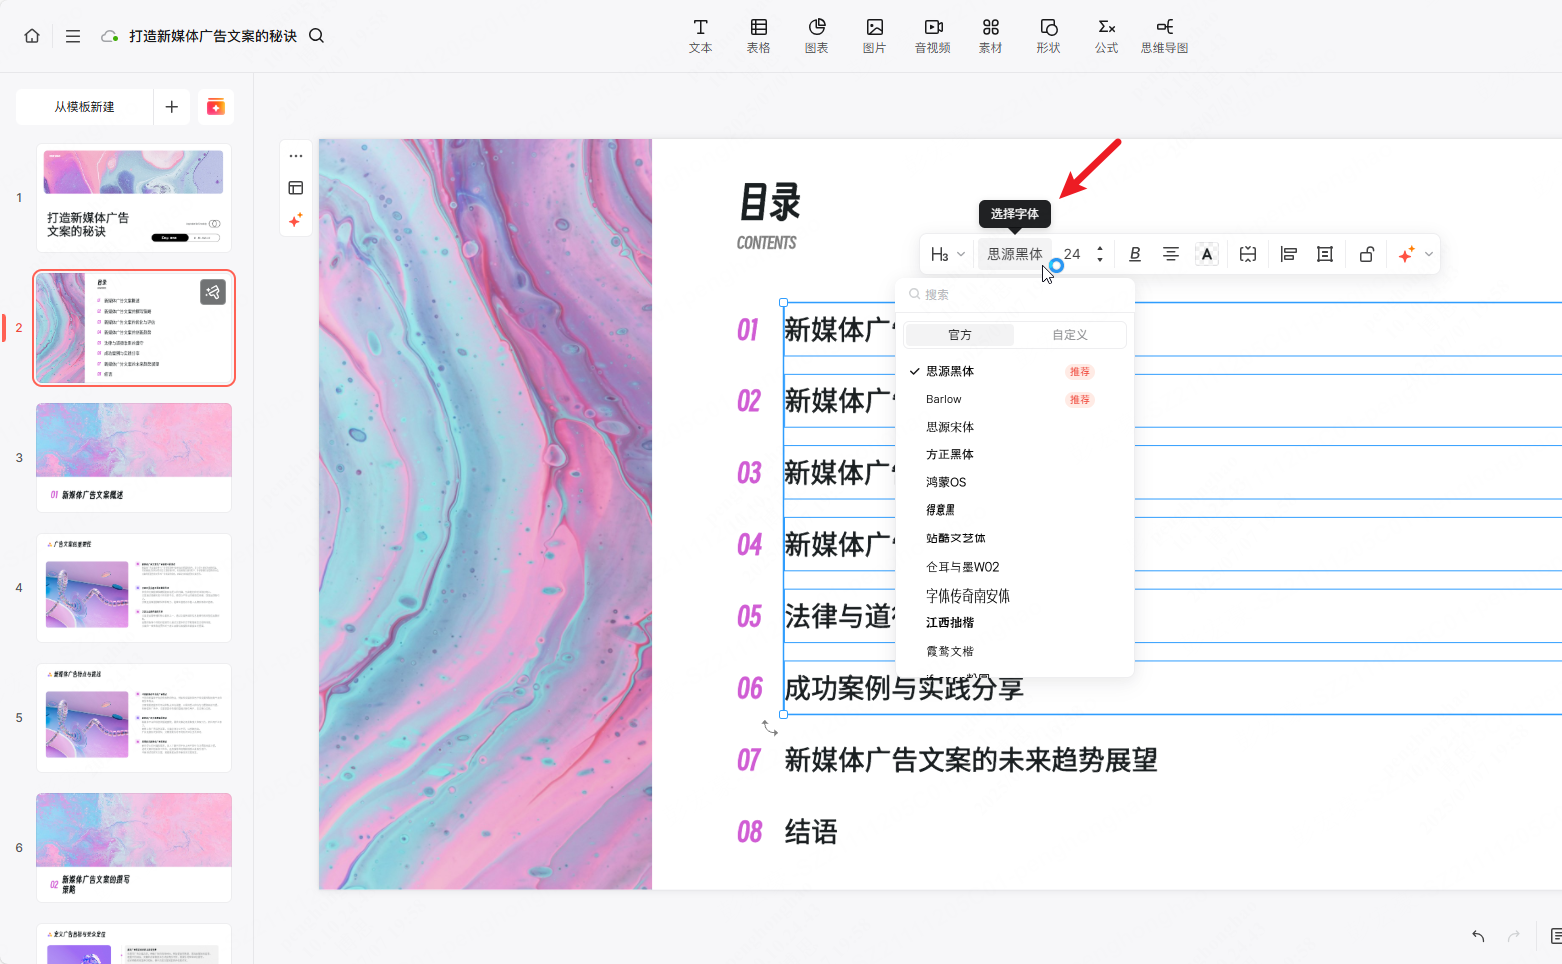Click the cloud sync status icon
1562x964 pixels.
(x=109, y=36)
